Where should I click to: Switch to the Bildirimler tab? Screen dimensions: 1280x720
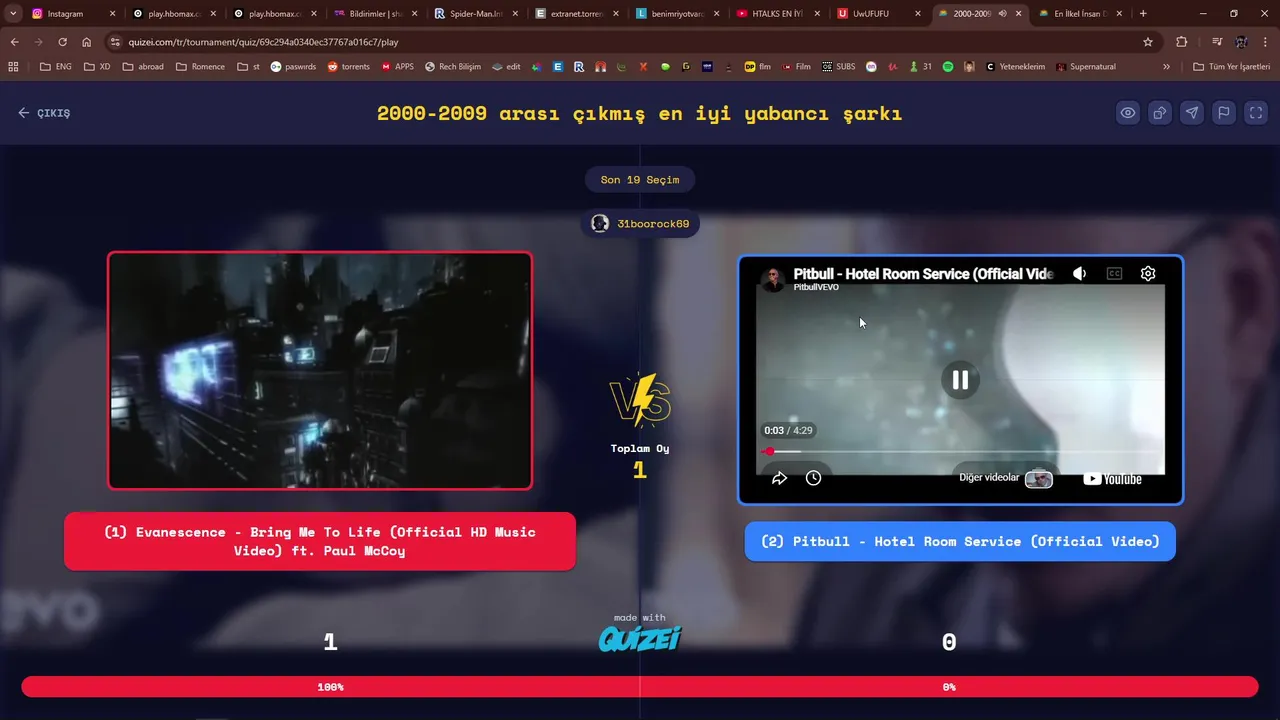coord(376,14)
